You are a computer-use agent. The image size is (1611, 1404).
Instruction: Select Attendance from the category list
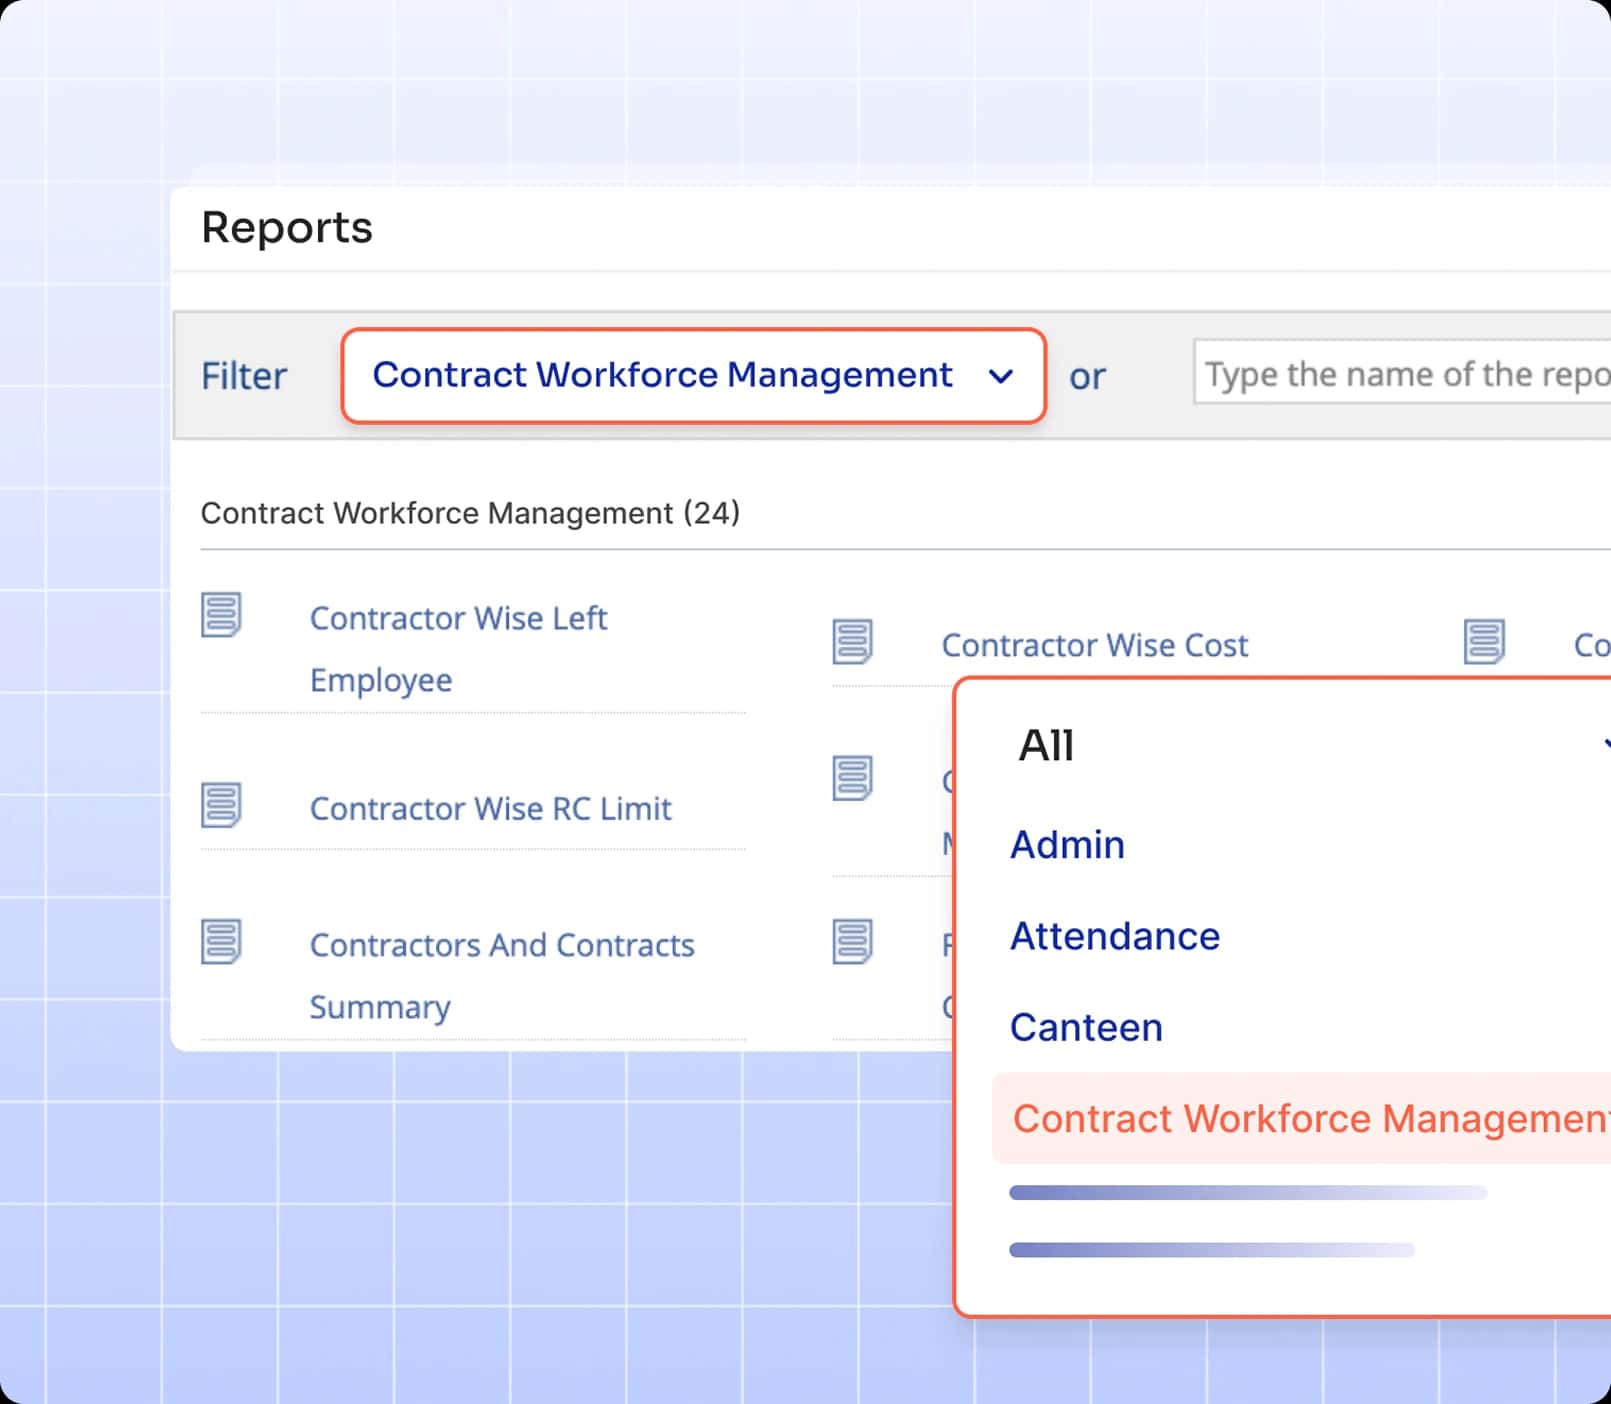click(1114, 937)
